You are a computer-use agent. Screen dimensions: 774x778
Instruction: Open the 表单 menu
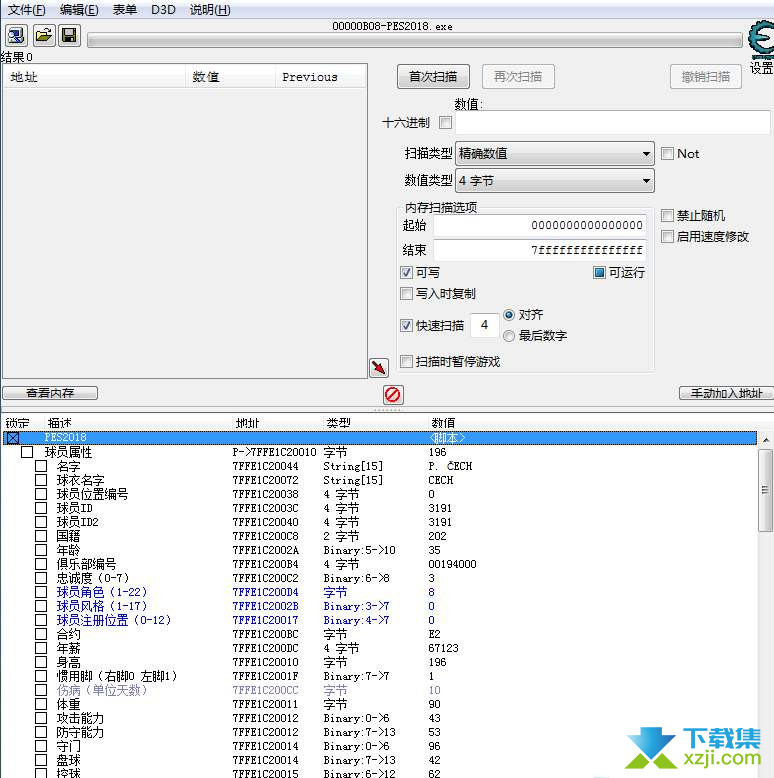pyautogui.click(x=125, y=10)
